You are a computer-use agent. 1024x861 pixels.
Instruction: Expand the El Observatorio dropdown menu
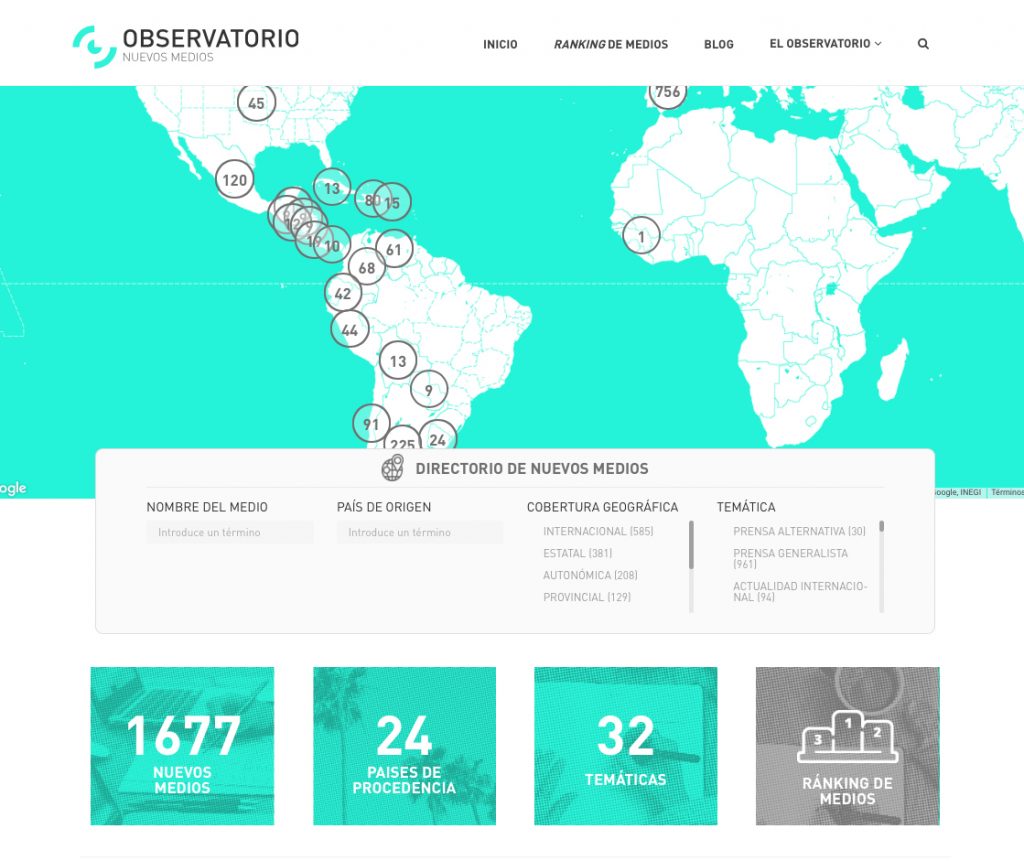click(x=825, y=44)
